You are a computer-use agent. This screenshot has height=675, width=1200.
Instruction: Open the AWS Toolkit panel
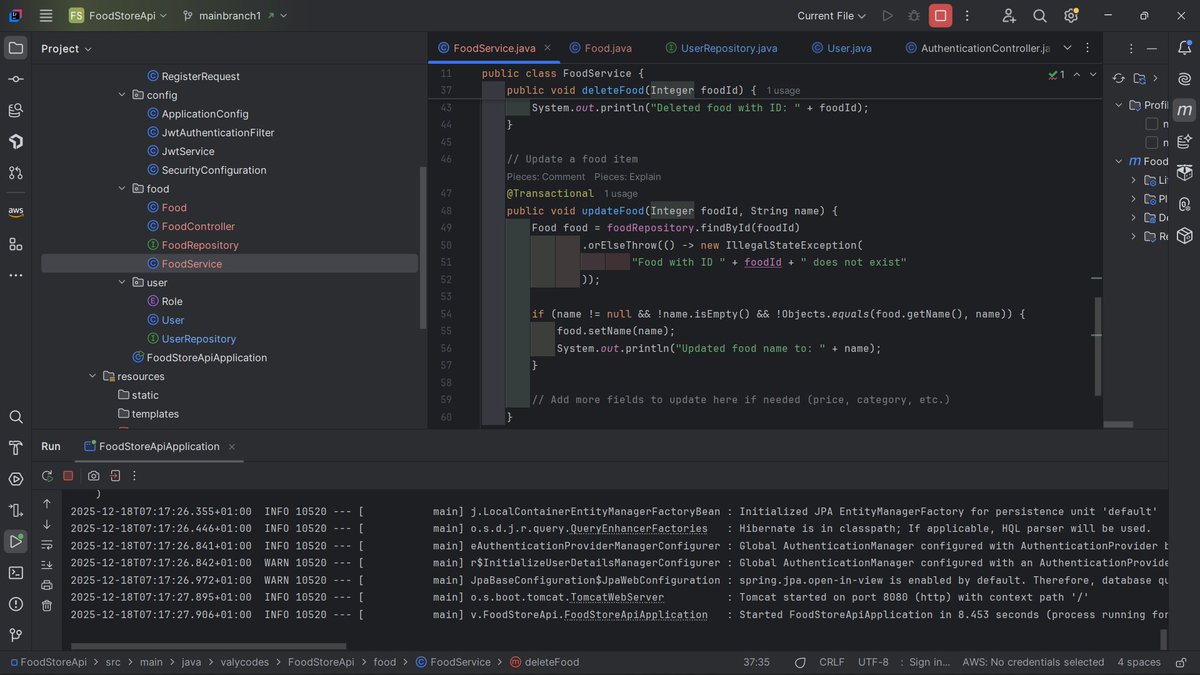[x=15, y=211]
